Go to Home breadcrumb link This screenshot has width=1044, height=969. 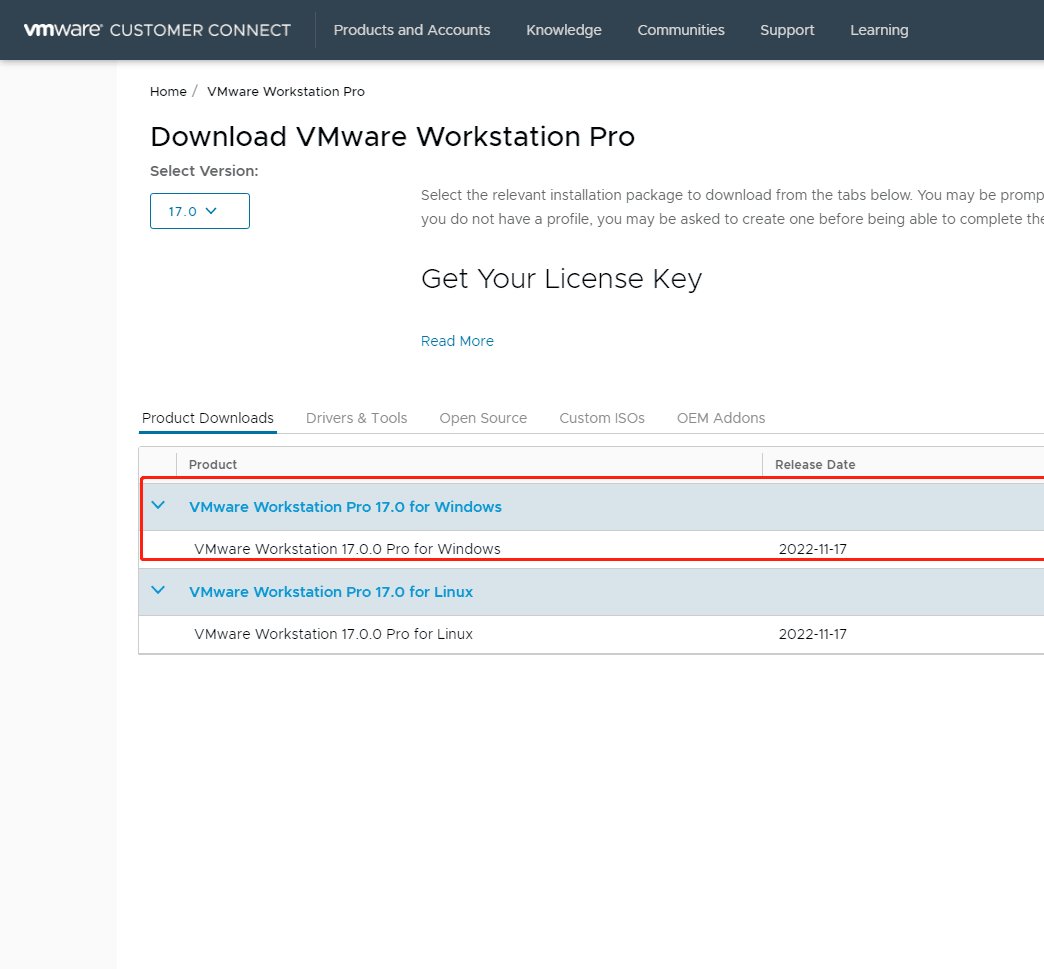168,91
